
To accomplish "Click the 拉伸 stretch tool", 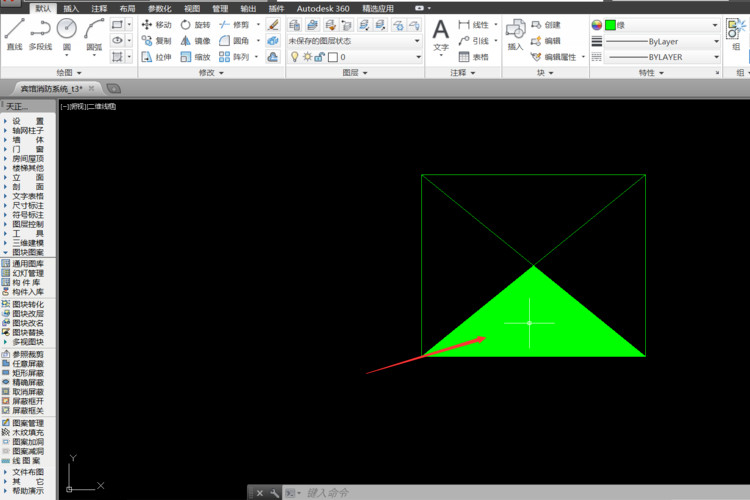I will pyautogui.click(x=156, y=57).
